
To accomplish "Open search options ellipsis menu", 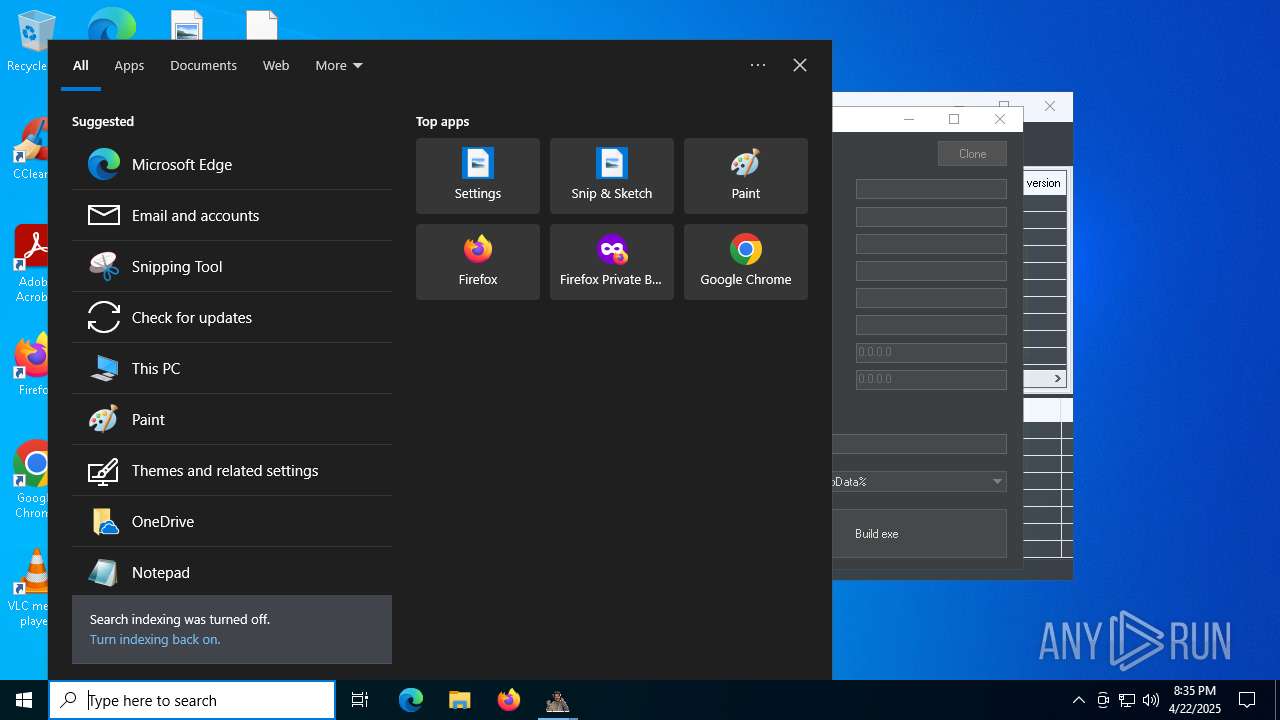I will [x=758, y=65].
